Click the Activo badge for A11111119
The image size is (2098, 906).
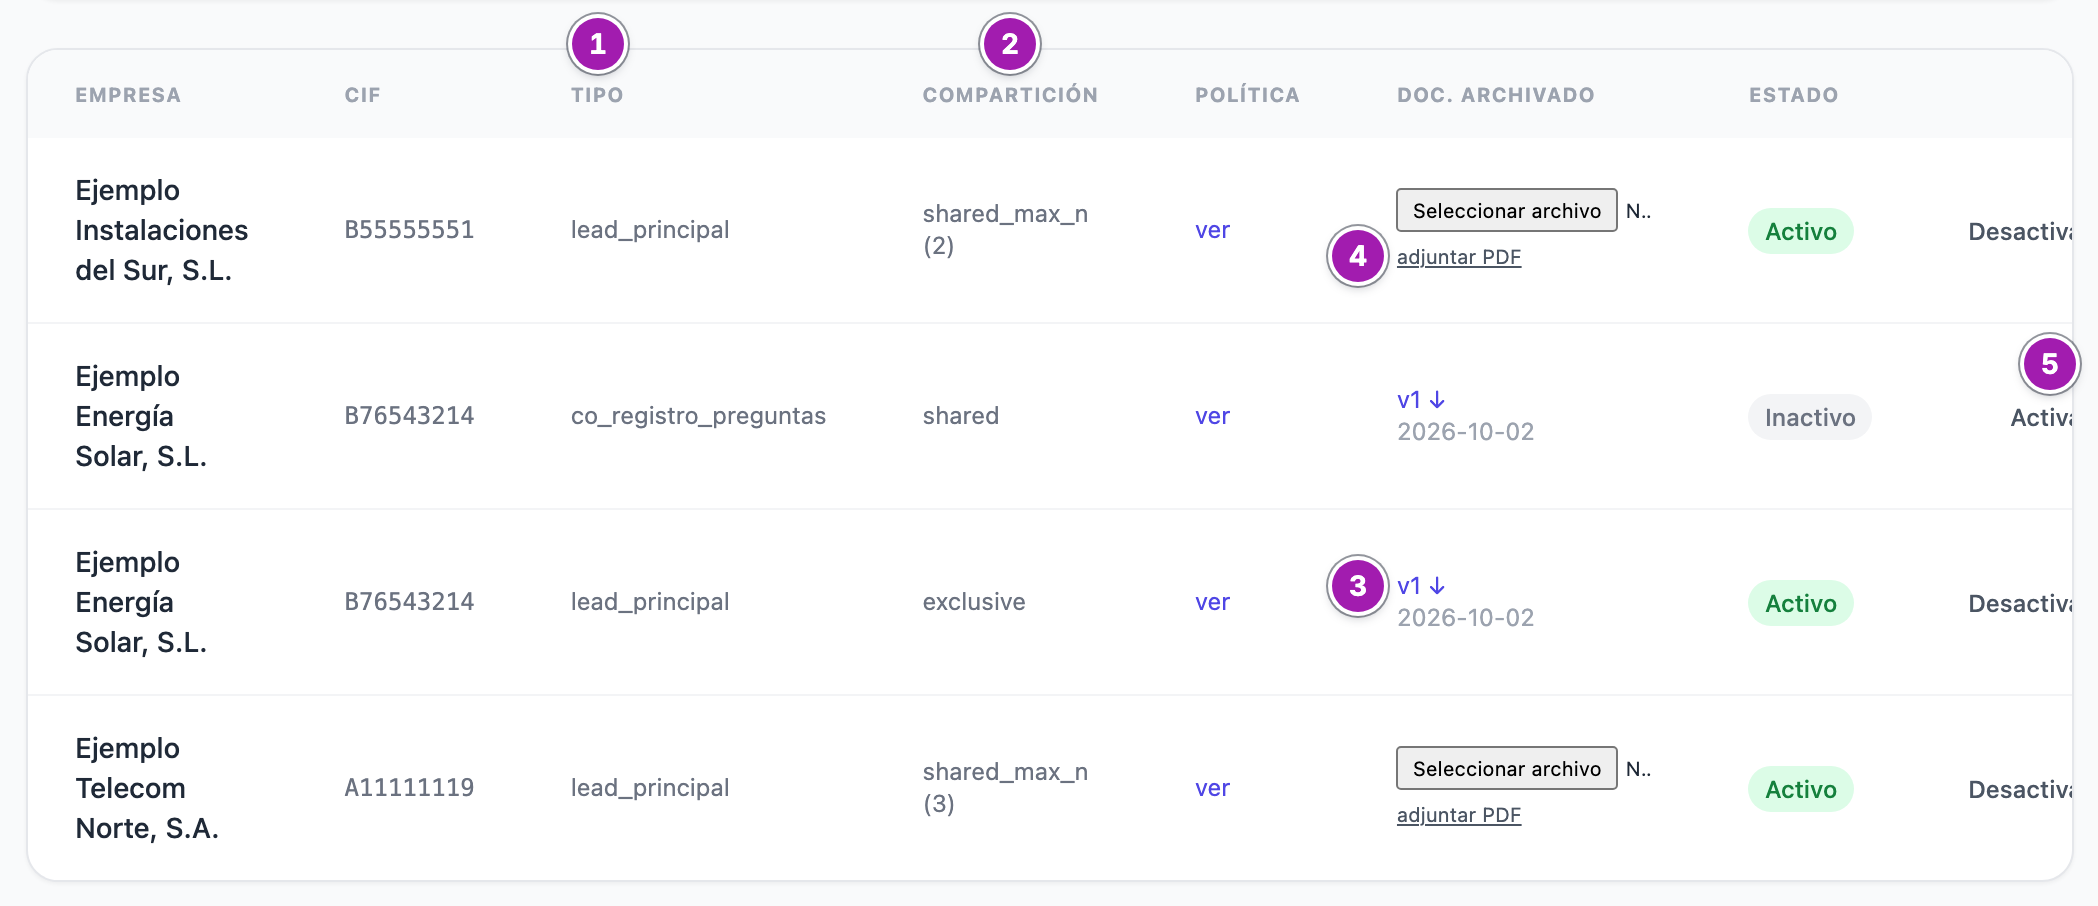[1801, 790]
